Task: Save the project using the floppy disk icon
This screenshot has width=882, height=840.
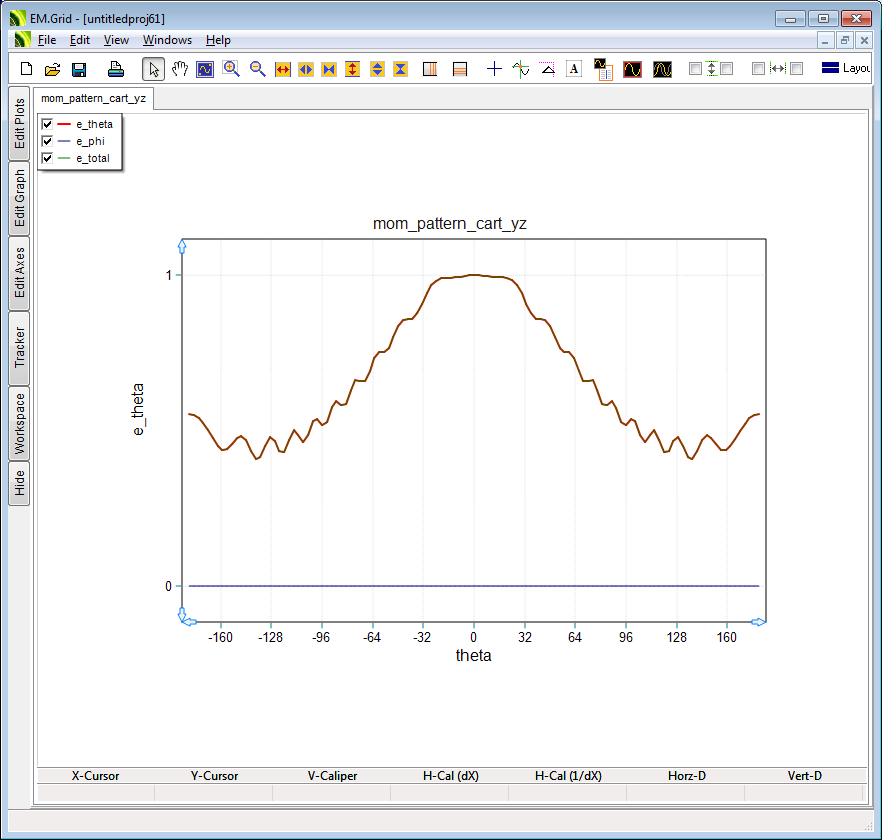Action: tap(79, 69)
